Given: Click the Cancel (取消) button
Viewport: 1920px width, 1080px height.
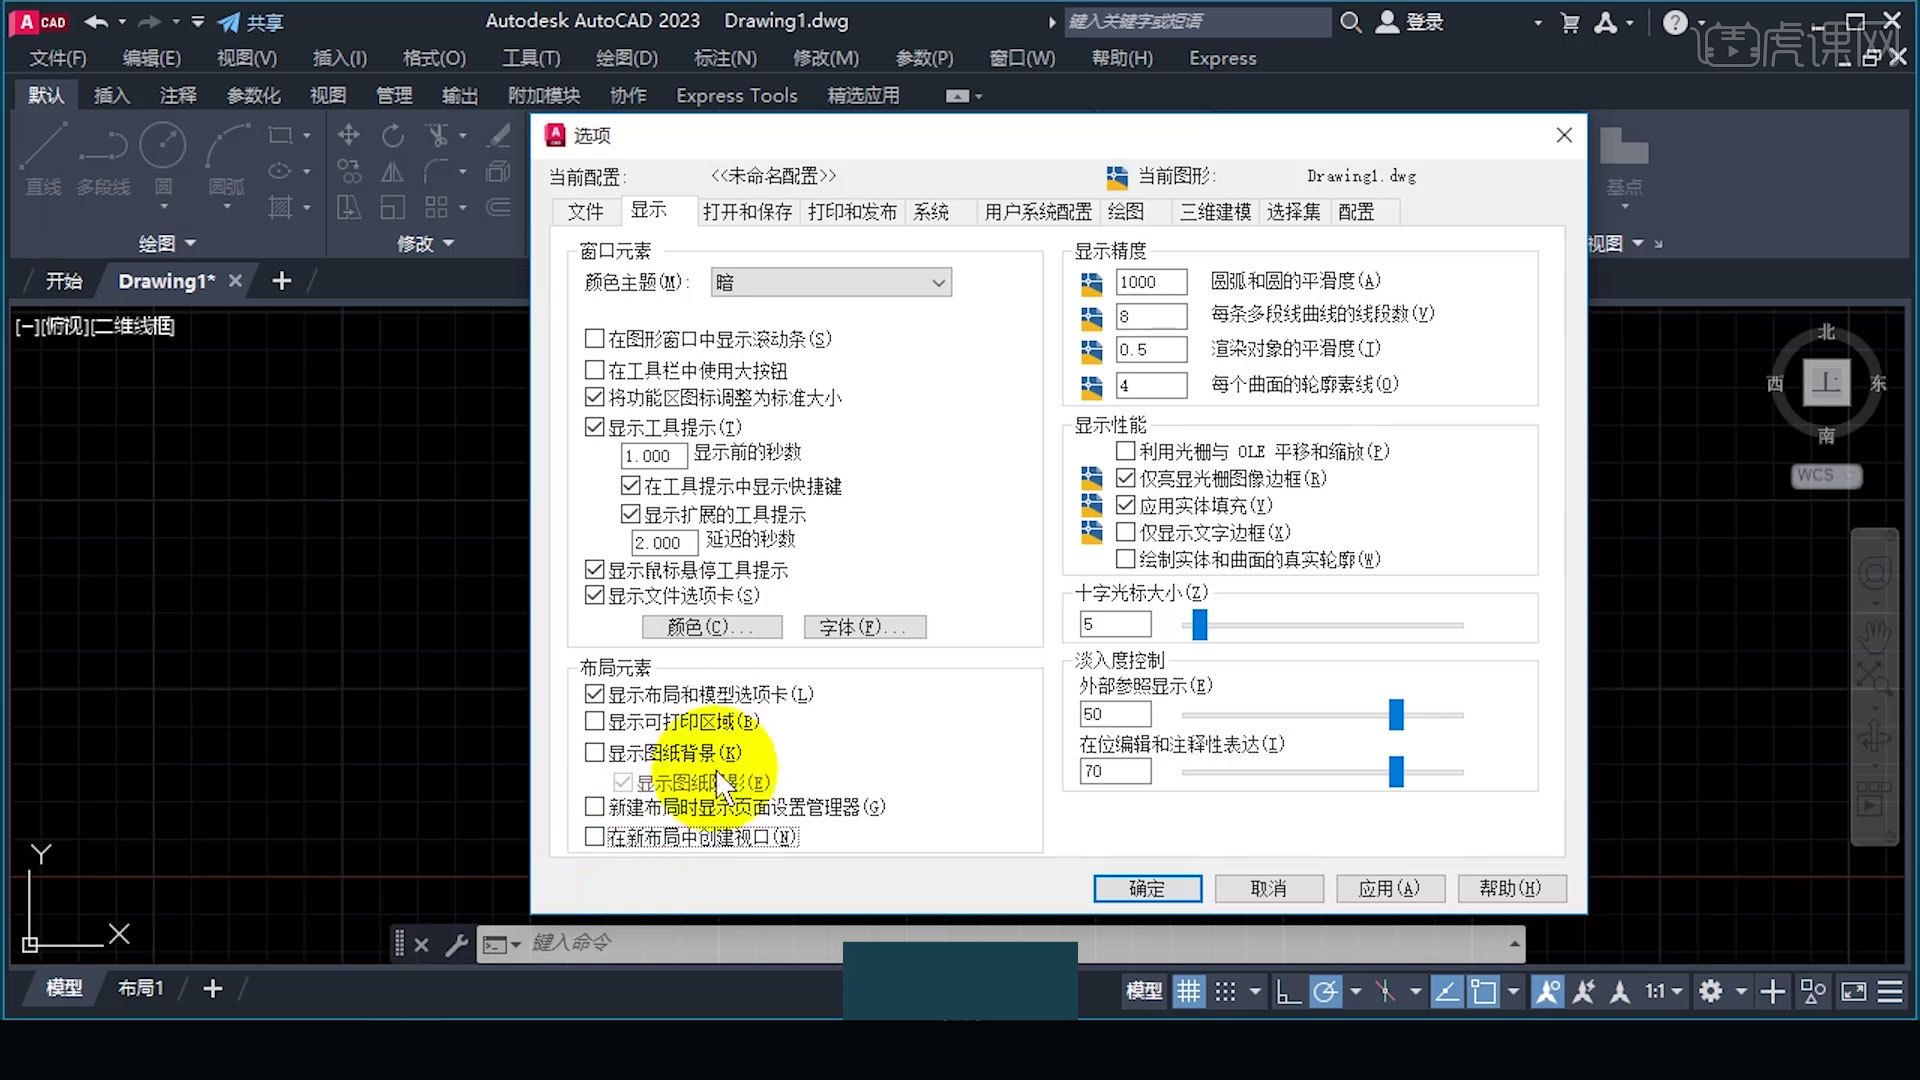Looking at the screenshot, I should (x=1269, y=888).
